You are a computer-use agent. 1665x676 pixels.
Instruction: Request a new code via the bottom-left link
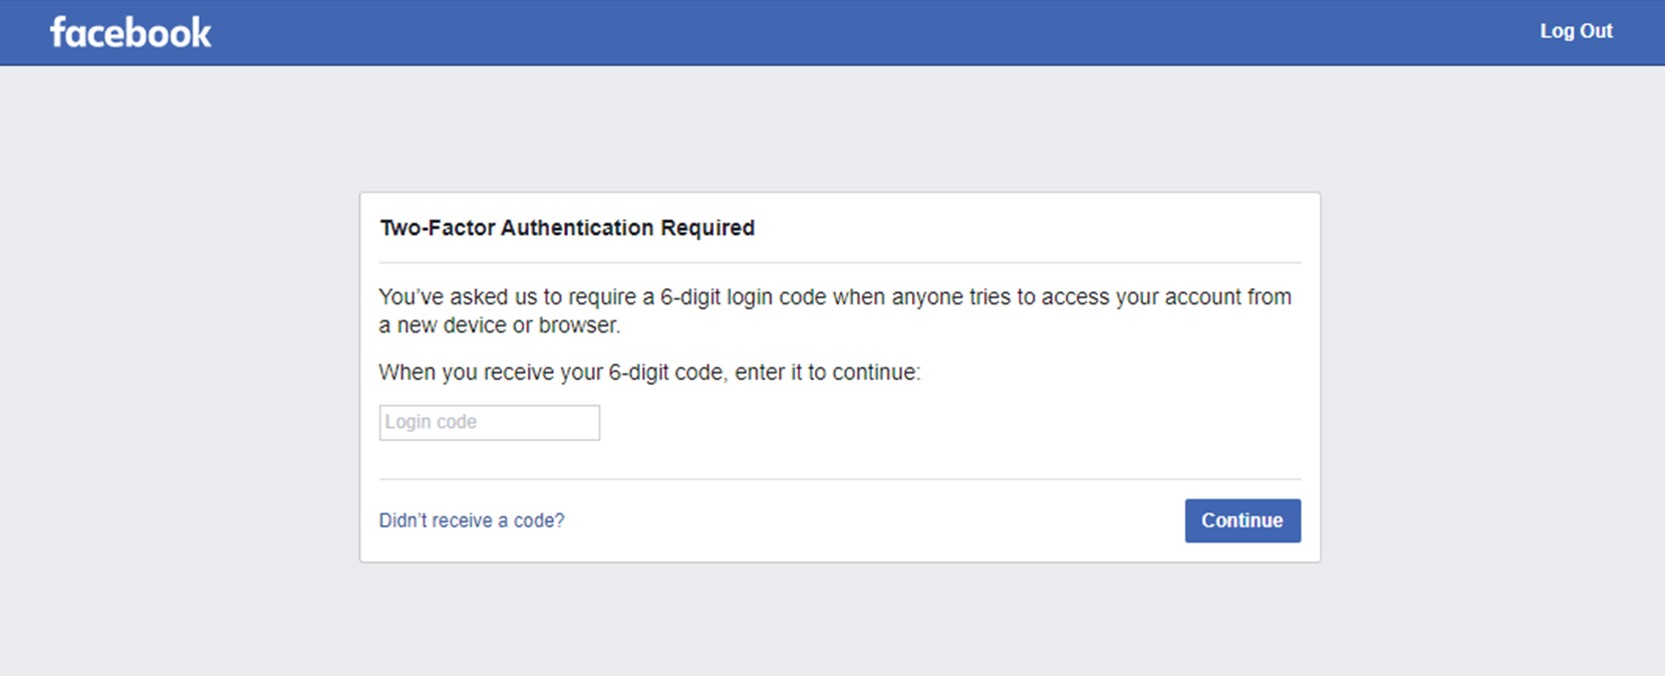pyautogui.click(x=471, y=521)
